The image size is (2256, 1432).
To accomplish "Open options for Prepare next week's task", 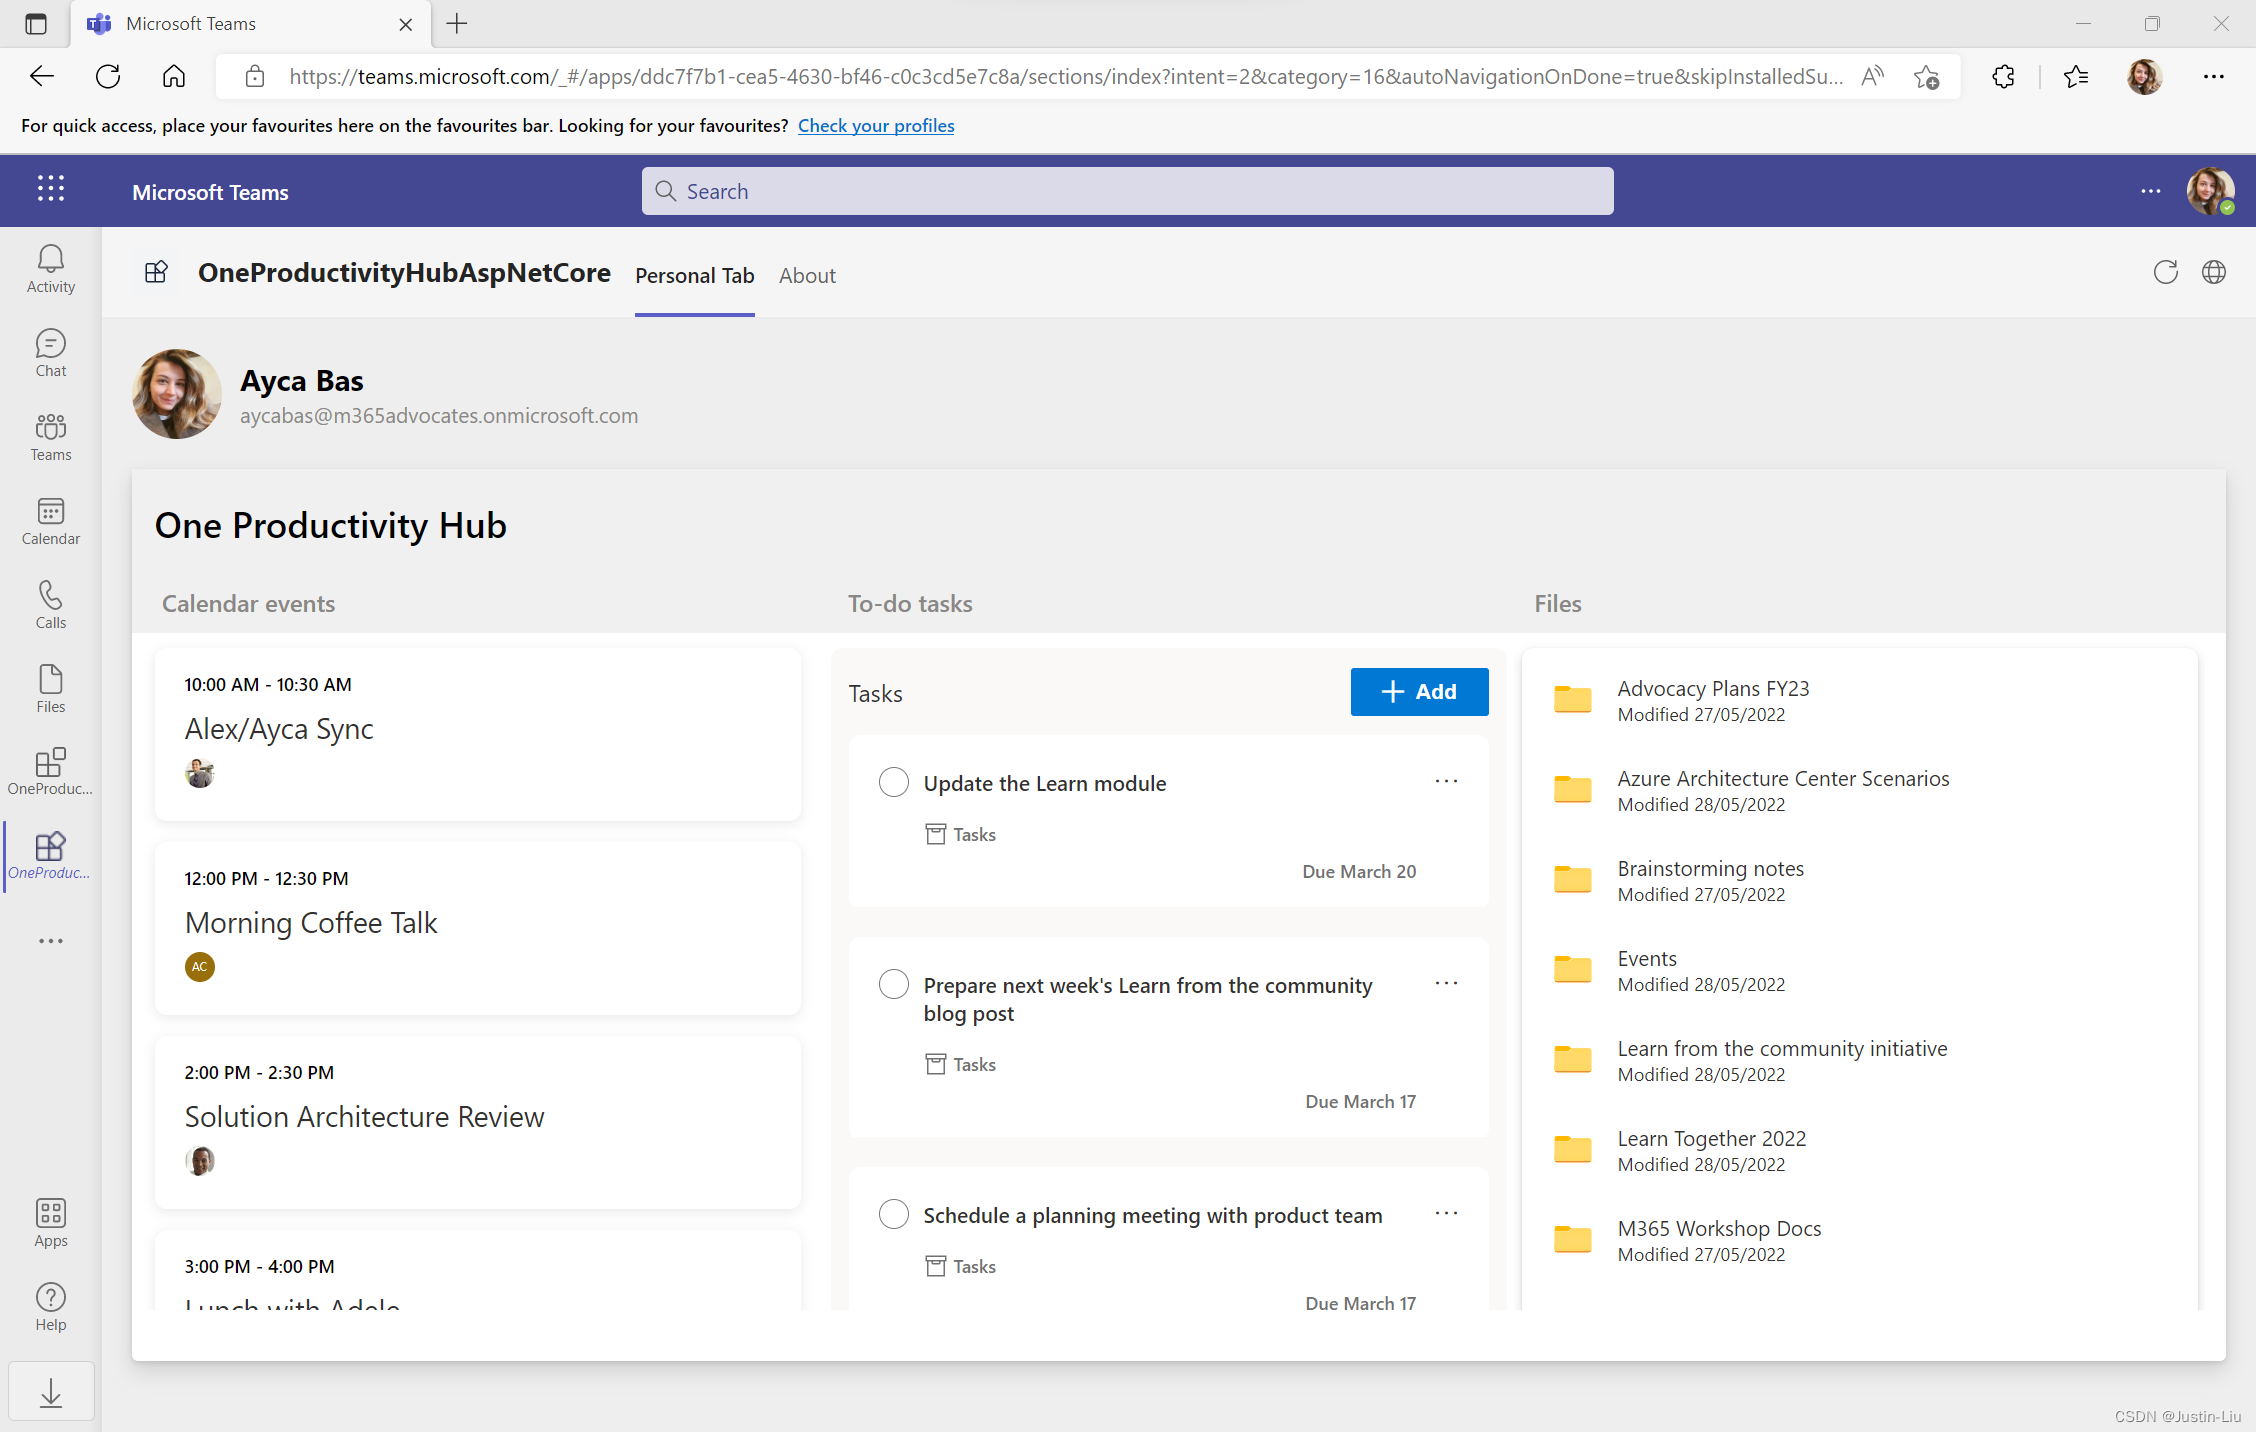I will pyautogui.click(x=1446, y=983).
